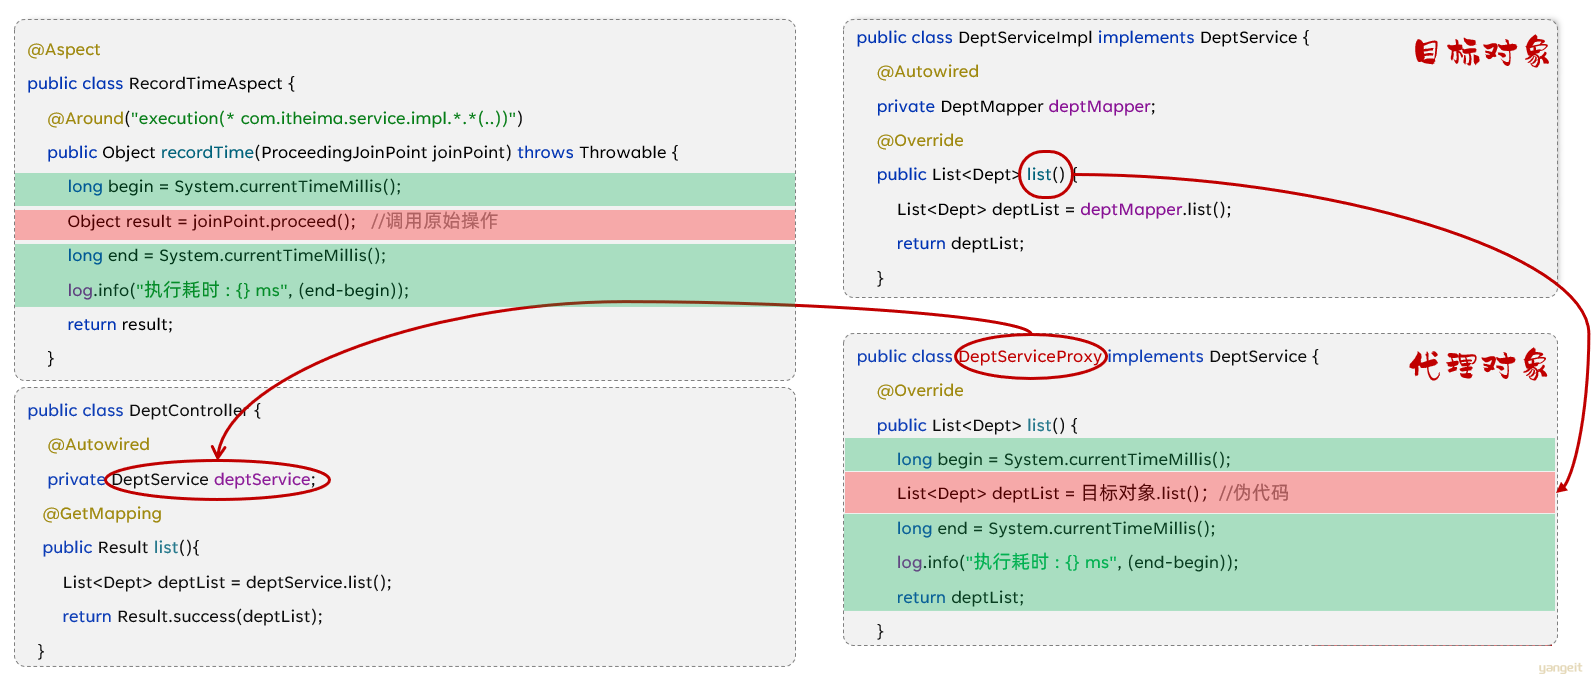Click the list() method in DeptServiceImpl

pyautogui.click(x=1046, y=175)
